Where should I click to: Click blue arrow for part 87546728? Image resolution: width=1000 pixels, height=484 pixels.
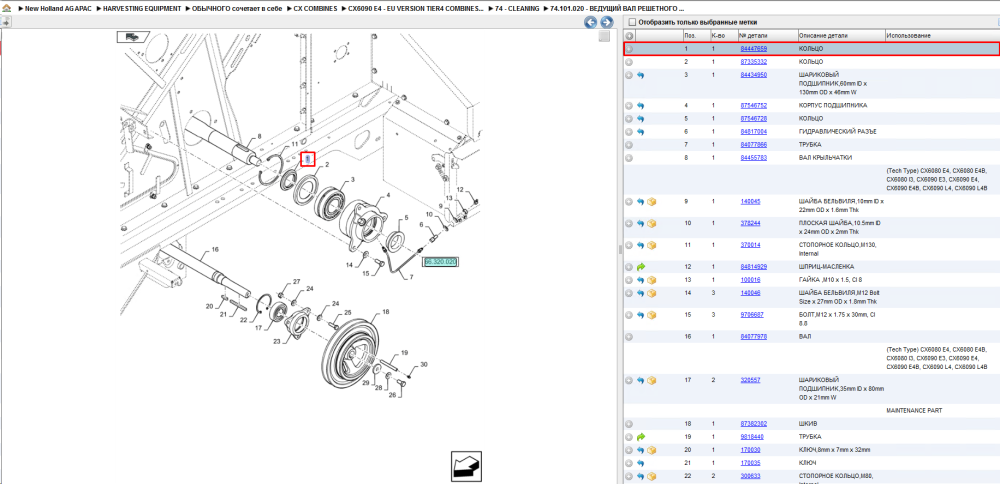[641, 119]
